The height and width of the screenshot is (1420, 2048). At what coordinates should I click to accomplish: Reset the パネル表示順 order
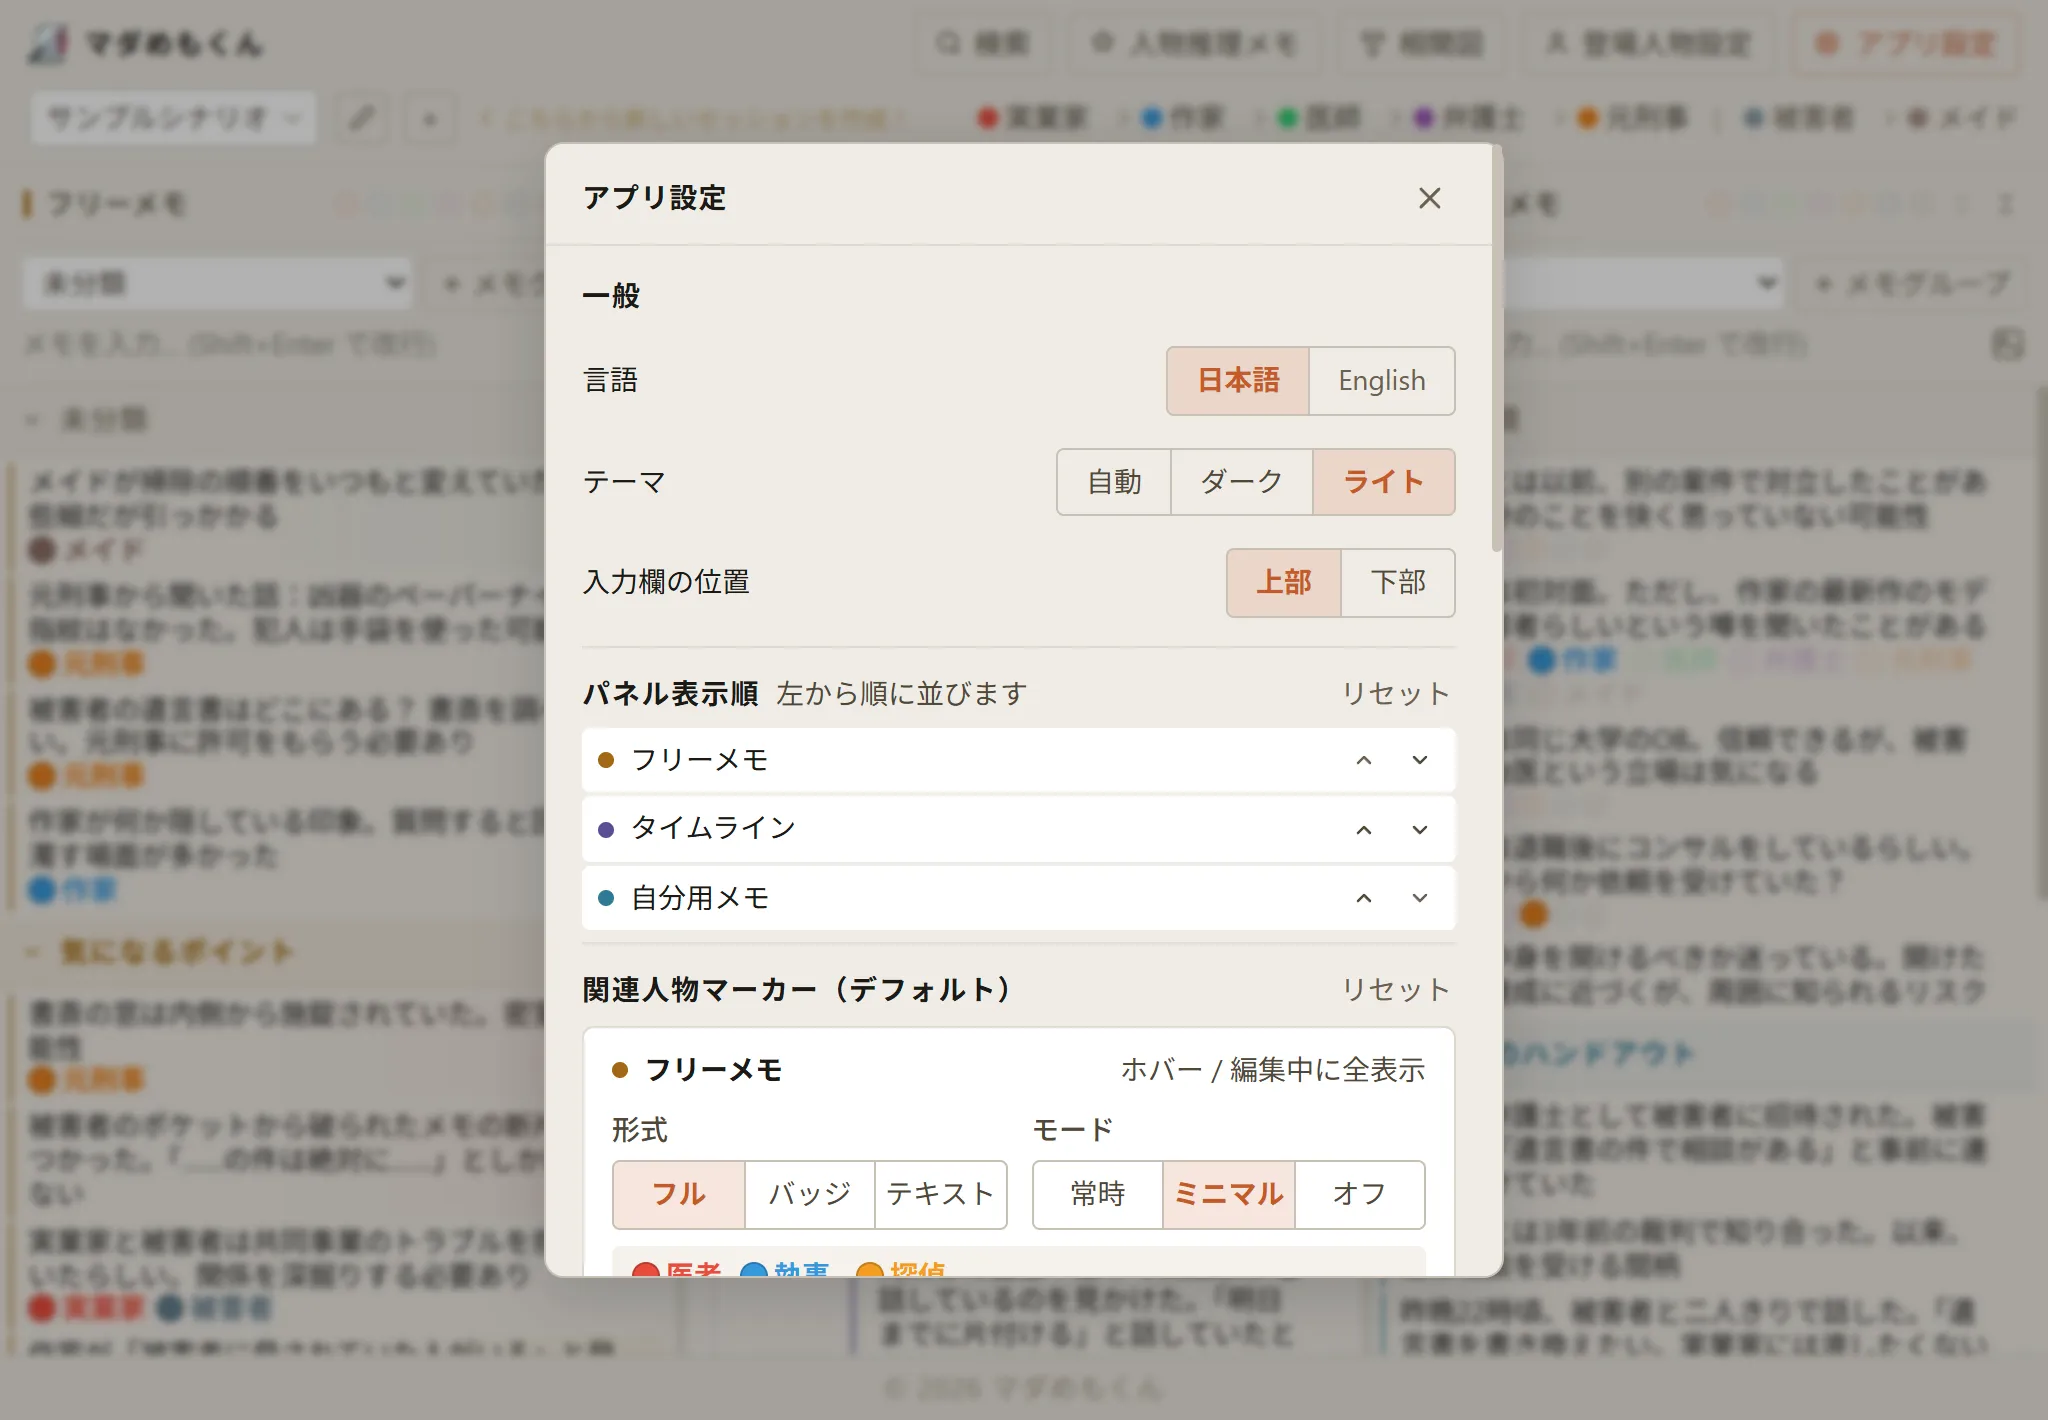[1395, 694]
